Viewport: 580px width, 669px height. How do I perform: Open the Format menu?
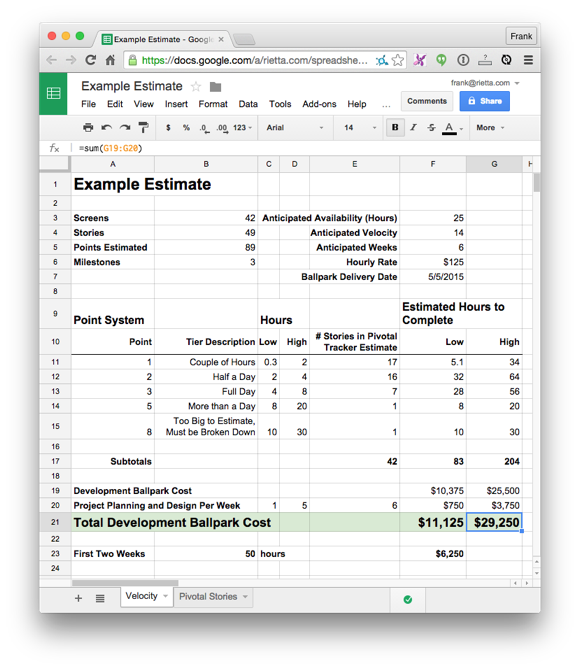pos(213,104)
